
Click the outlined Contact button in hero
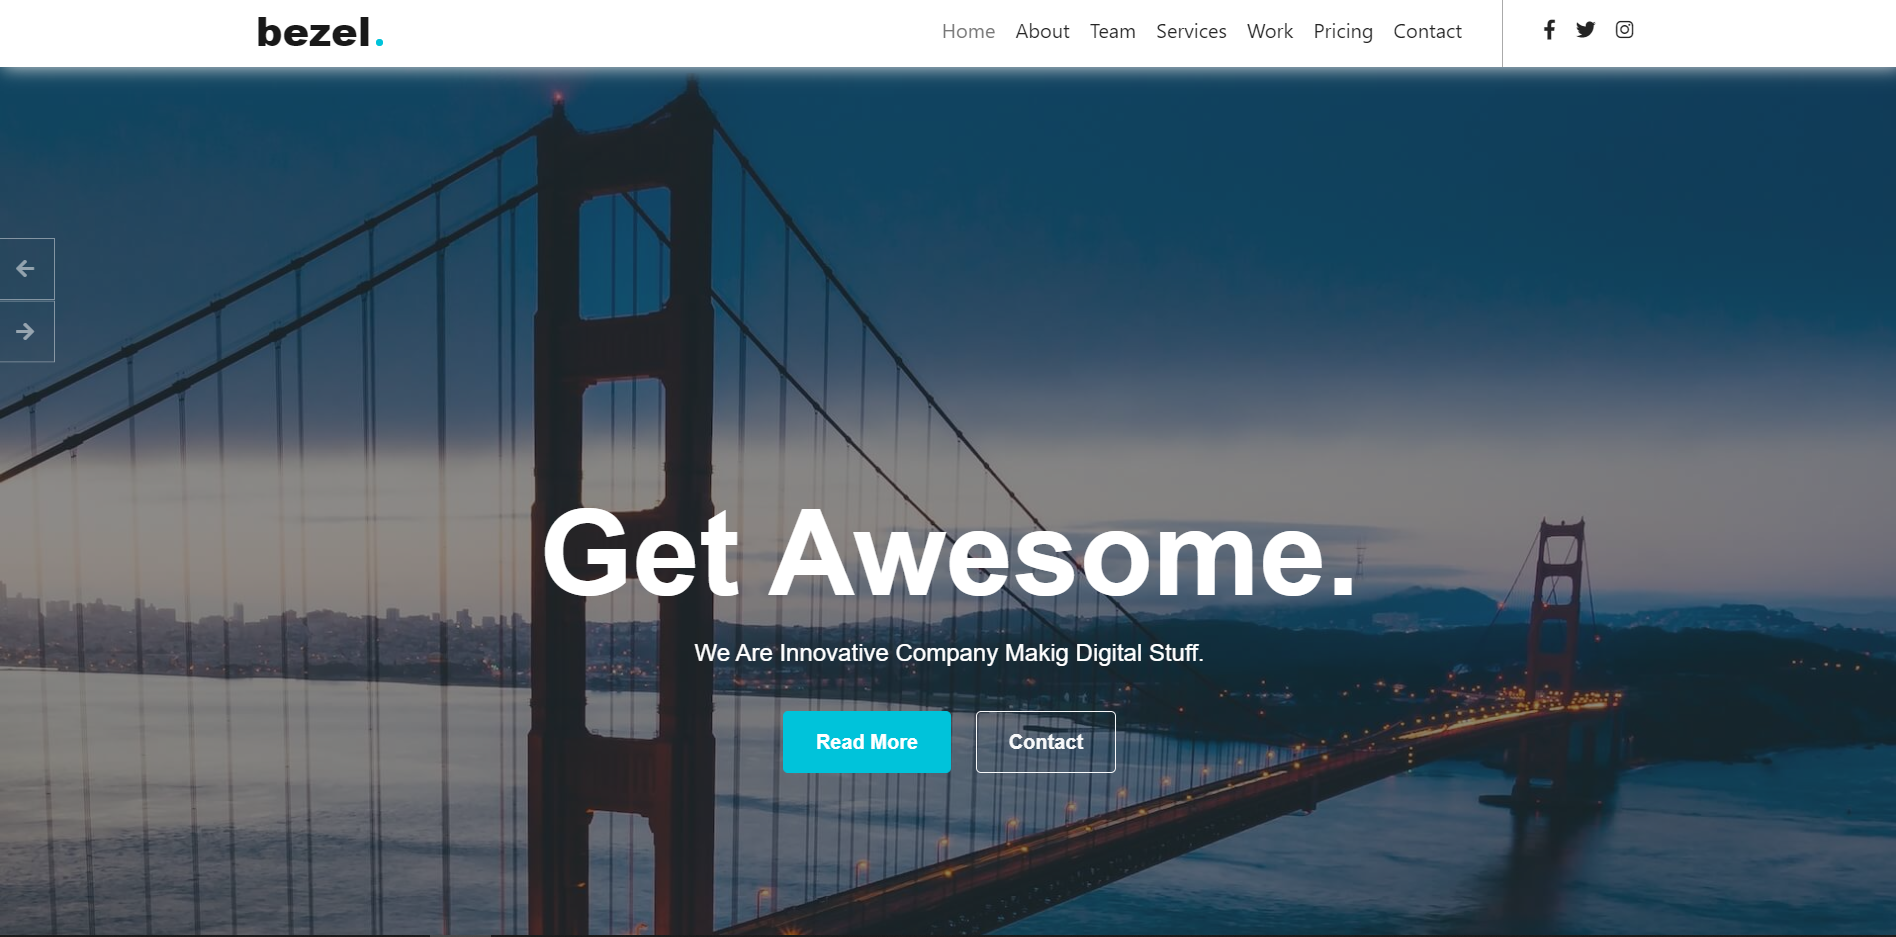(x=1045, y=742)
